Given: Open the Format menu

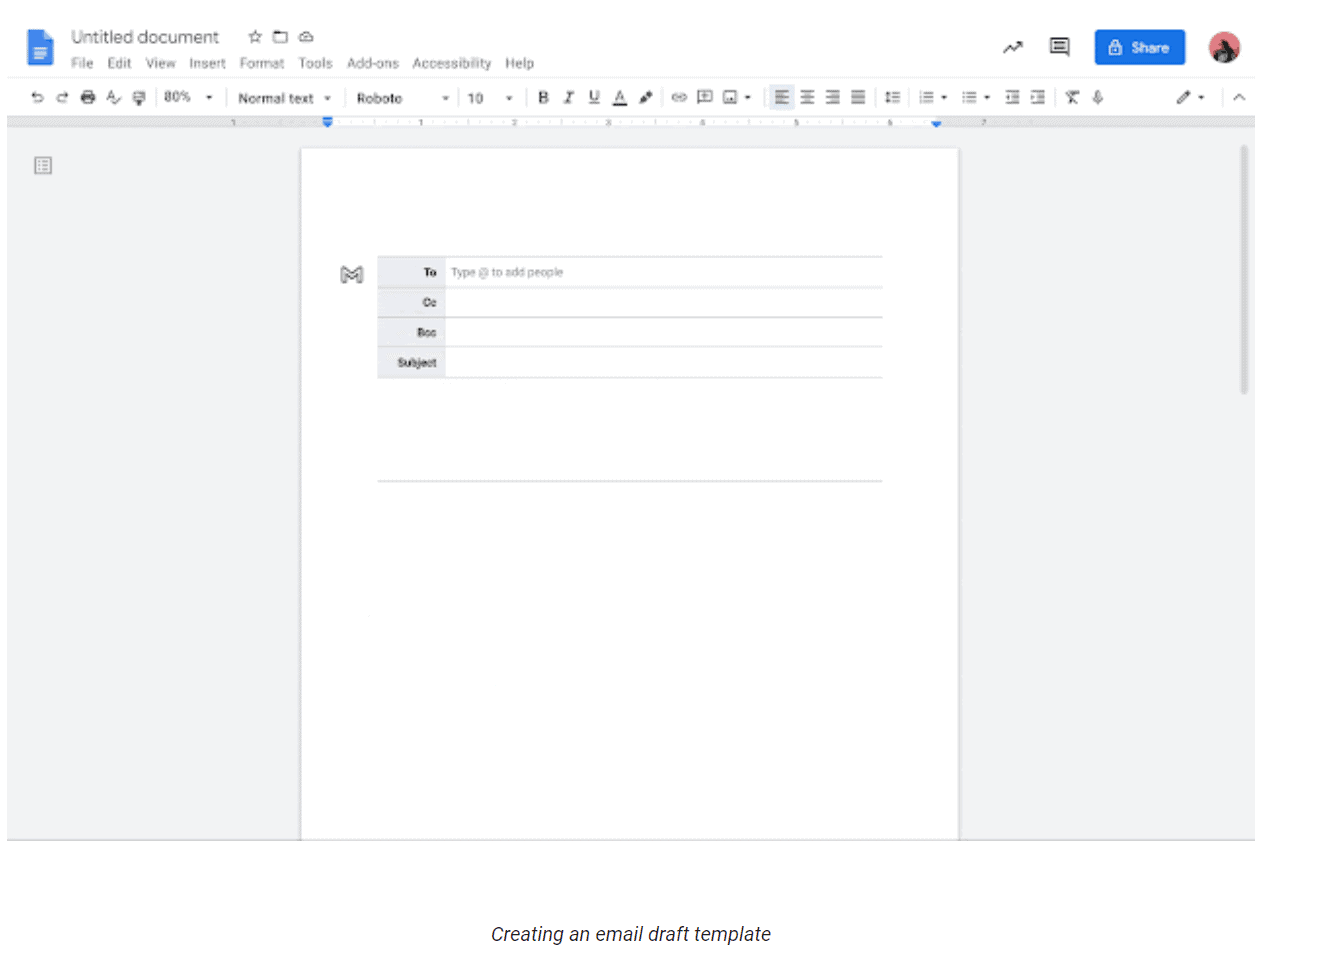Looking at the screenshot, I should (262, 63).
